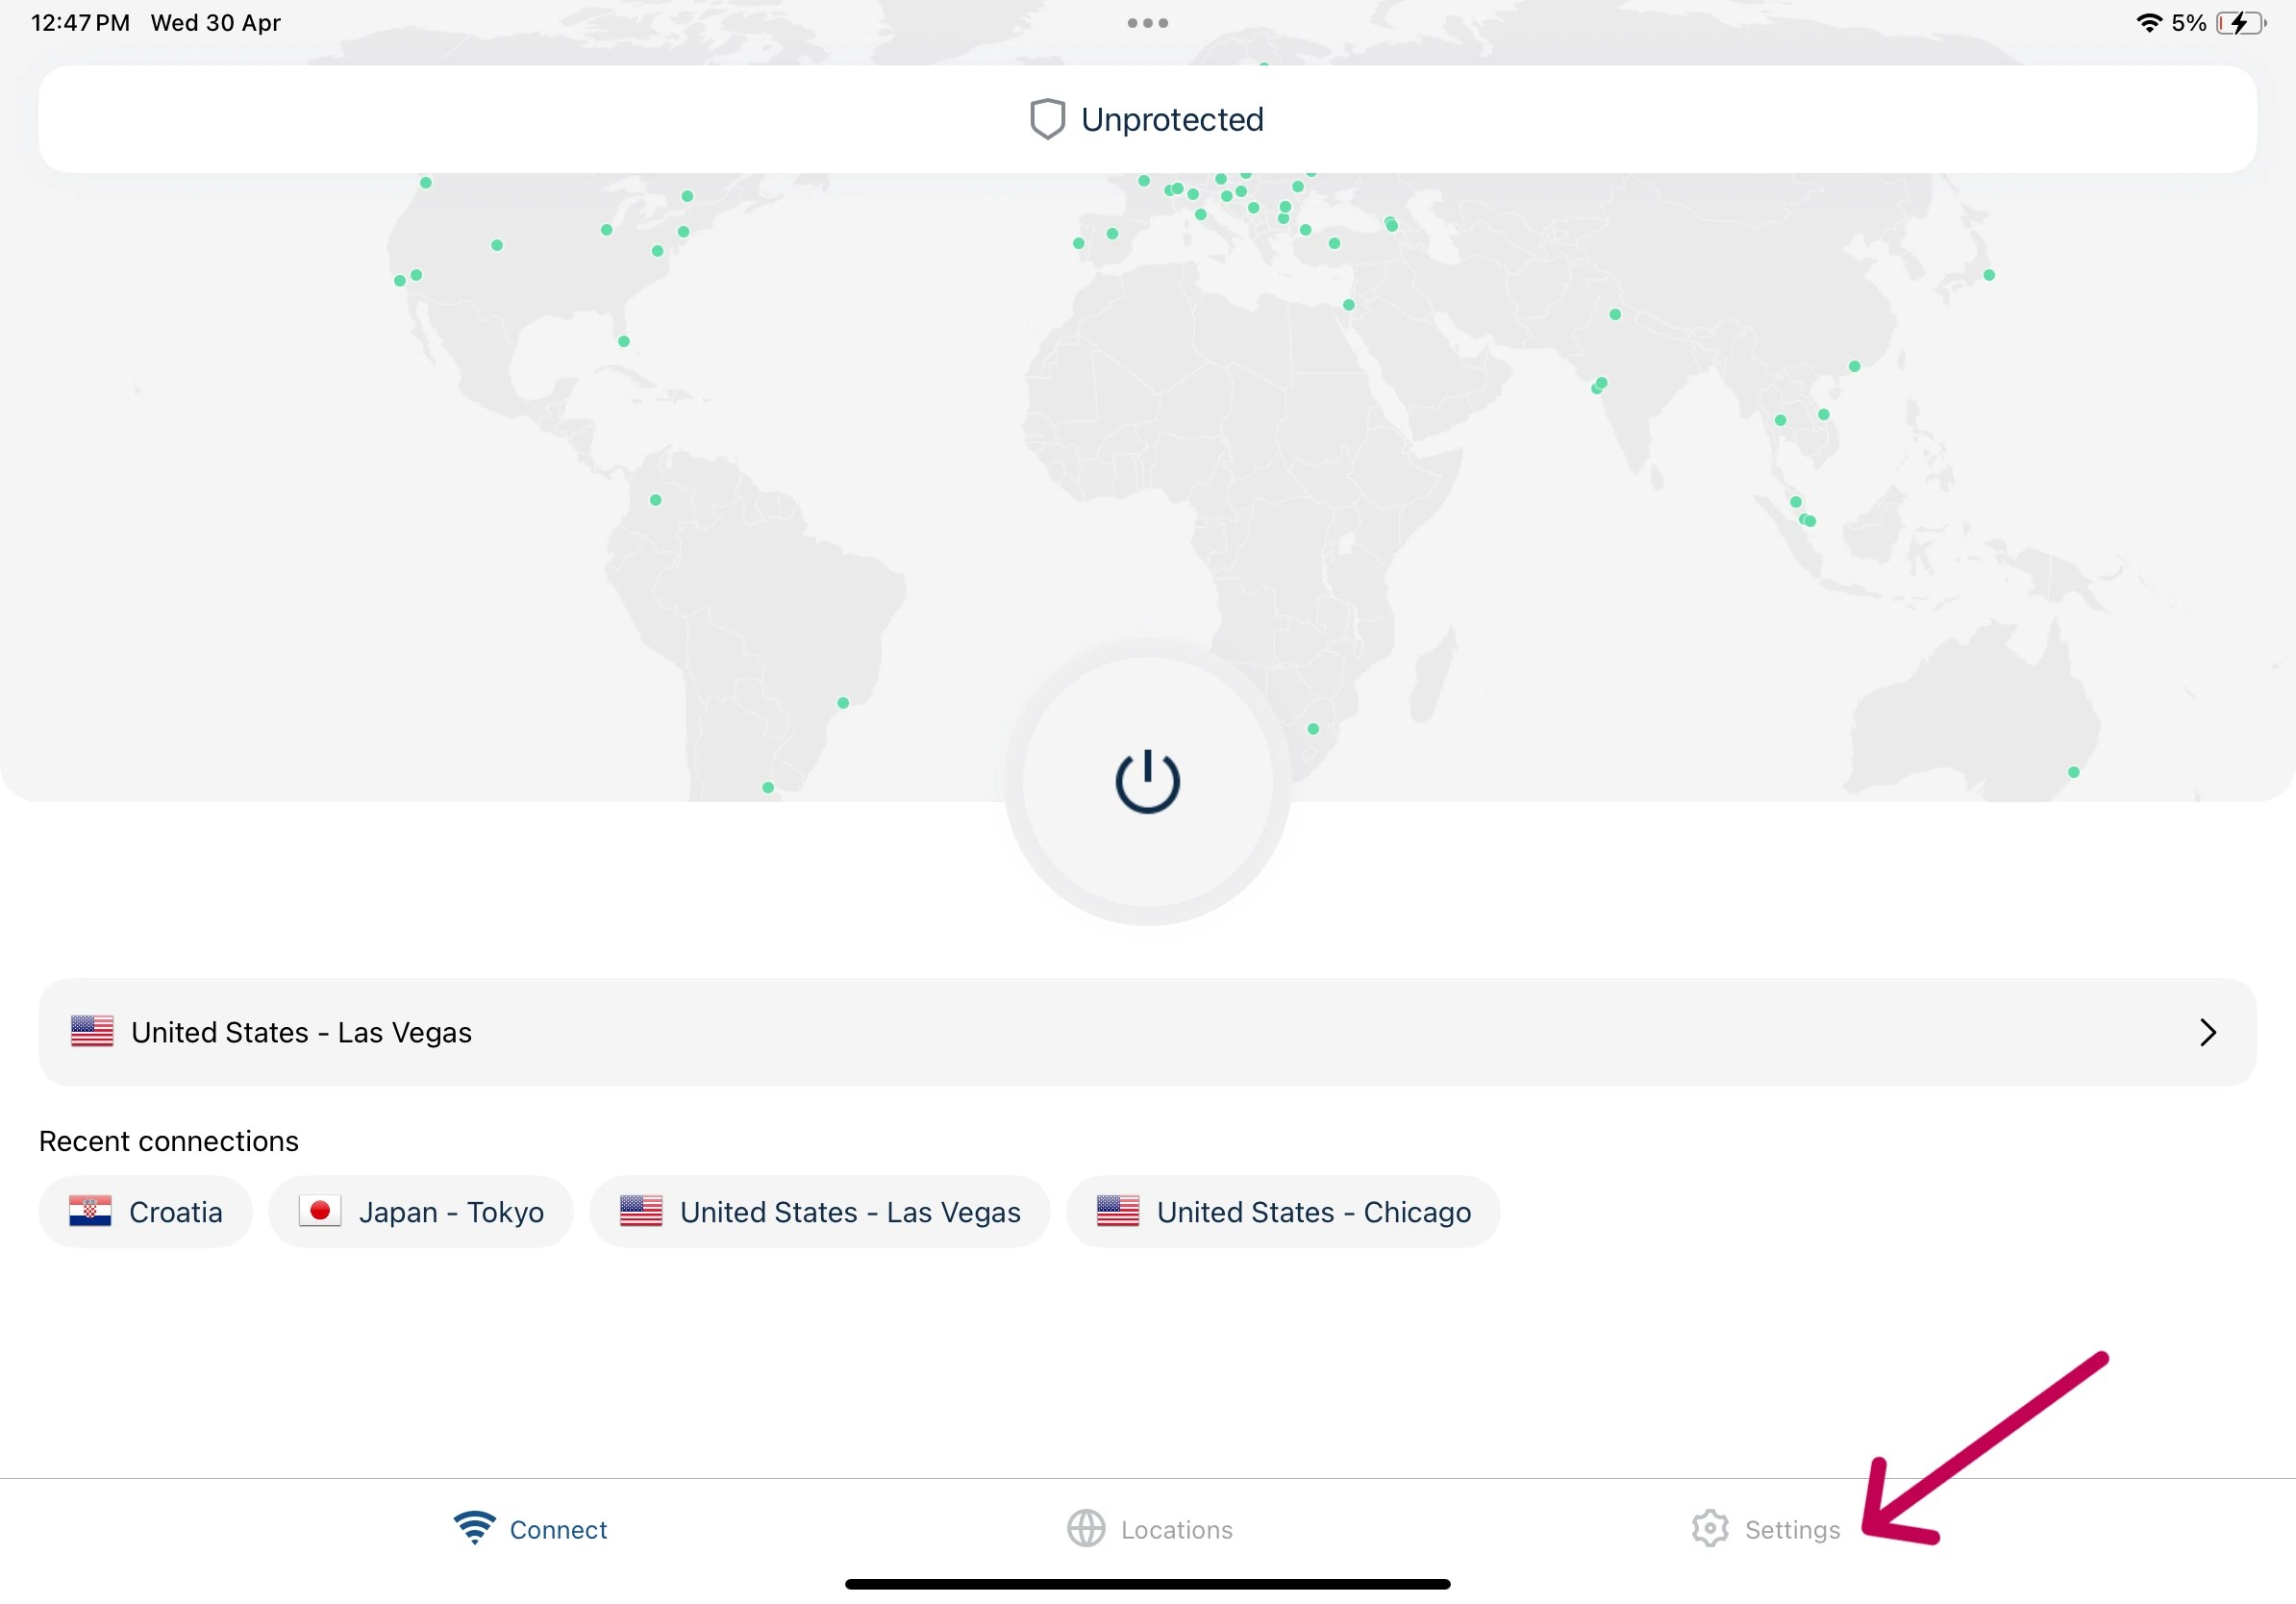The image size is (2296, 1604).
Task: Tap the Connect Wi-Fi icon tab
Action: [x=474, y=1527]
